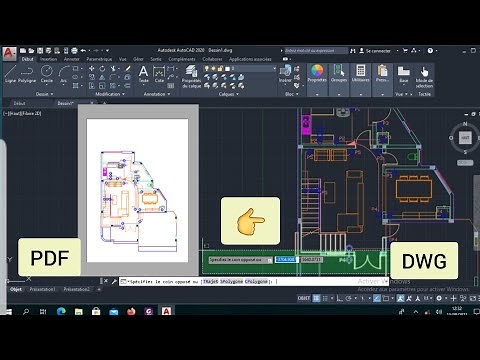The image size is (480, 360).
Task: Expand the Annotation panel
Action: [157, 94]
